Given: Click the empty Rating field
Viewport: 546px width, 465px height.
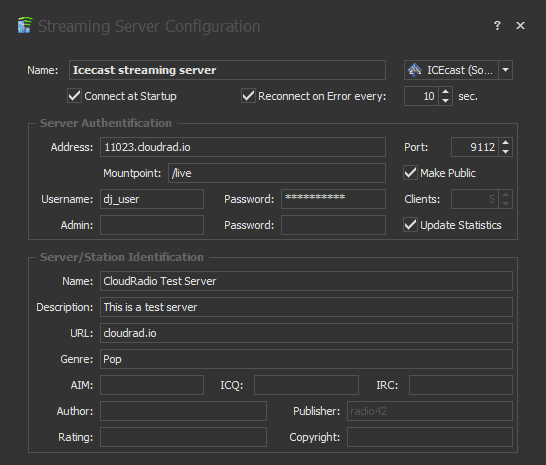Looking at the screenshot, I should point(183,437).
